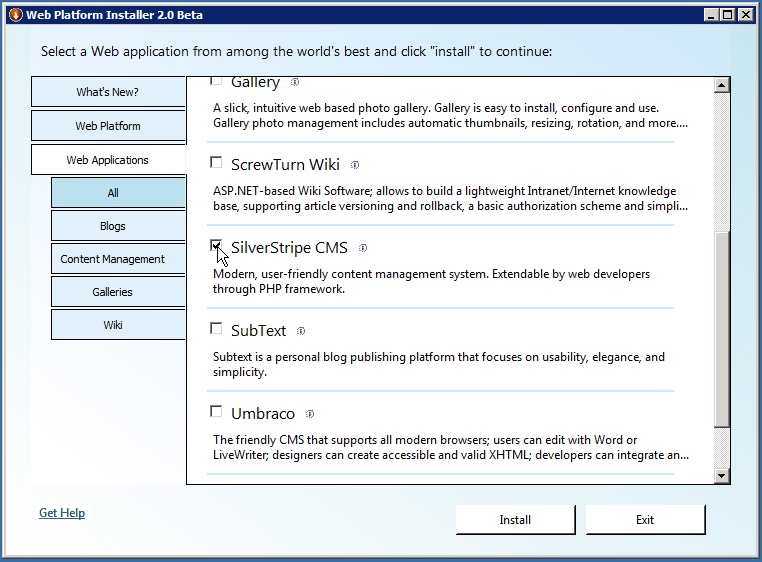Open the info icon next to Gallery
Screen dimensions: 762x562
(294, 82)
